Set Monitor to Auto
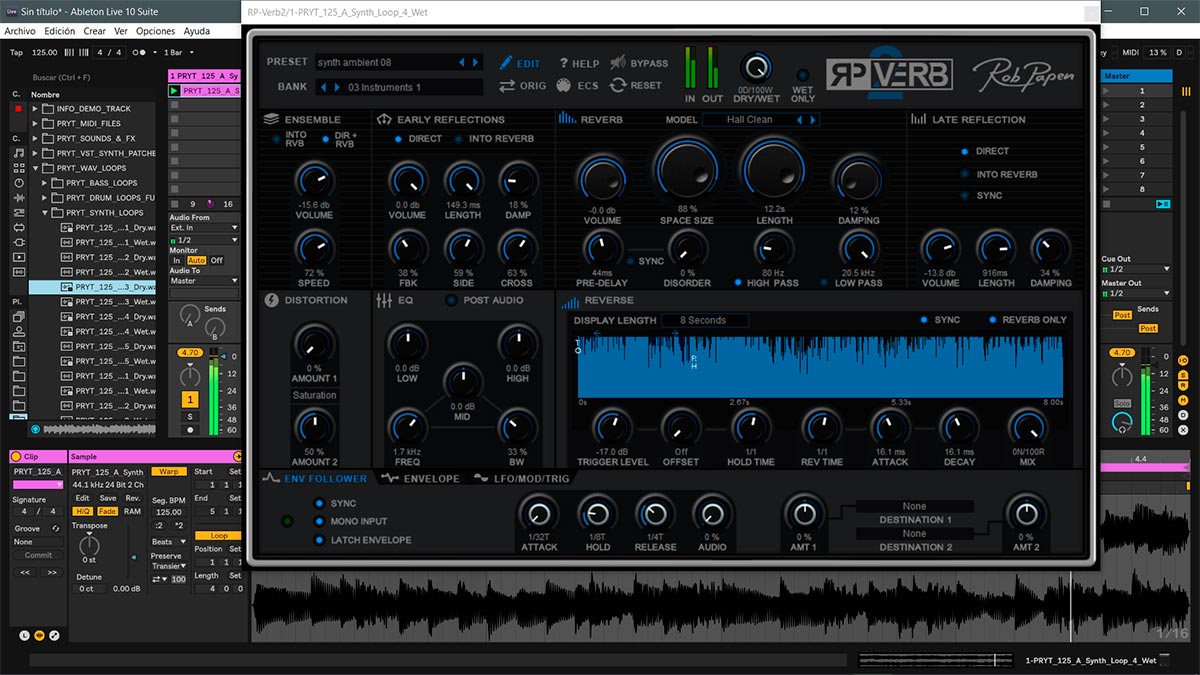The height and width of the screenshot is (675, 1200). pos(196,260)
